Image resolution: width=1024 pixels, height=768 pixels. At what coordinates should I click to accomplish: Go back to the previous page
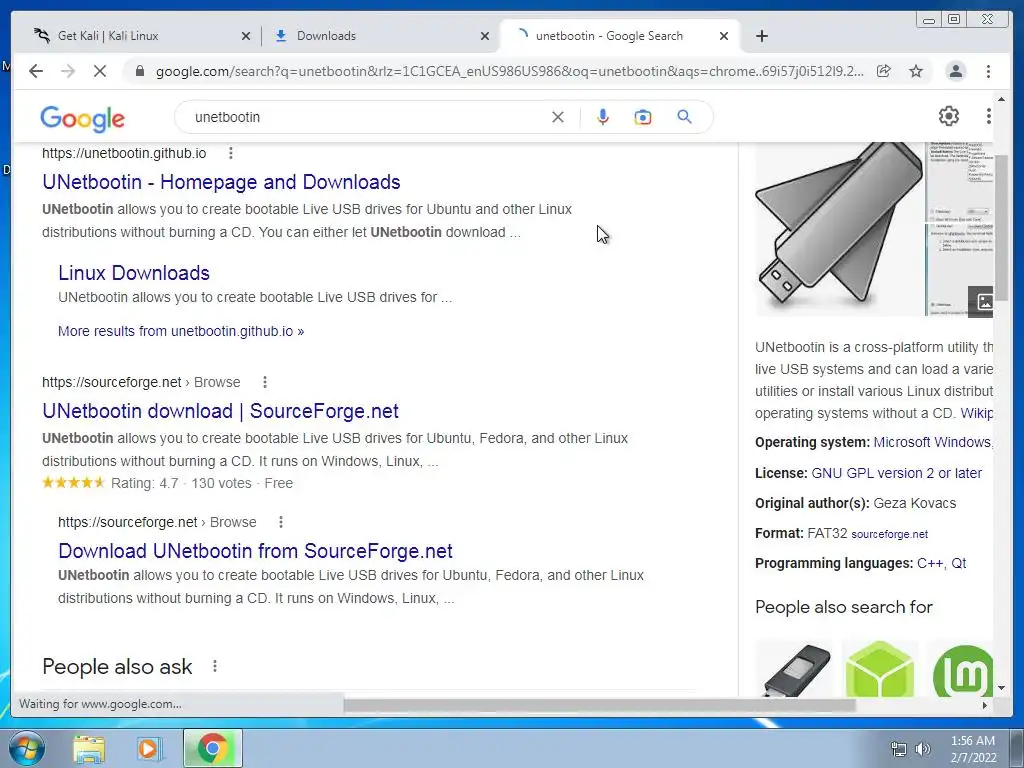click(x=36, y=71)
